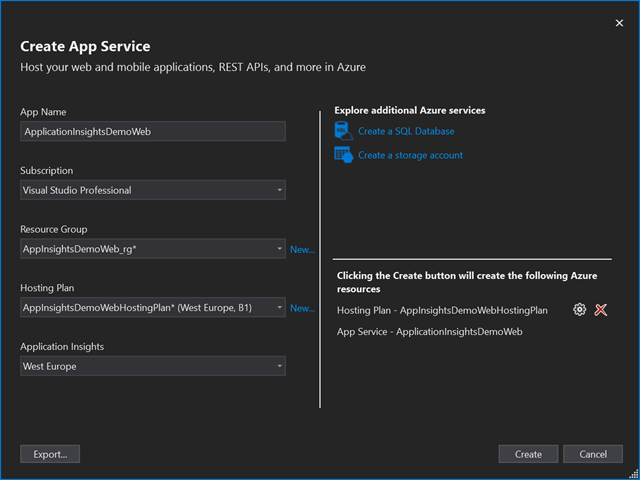The image size is (640, 480).
Task: Click the Create button
Action: point(528,454)
